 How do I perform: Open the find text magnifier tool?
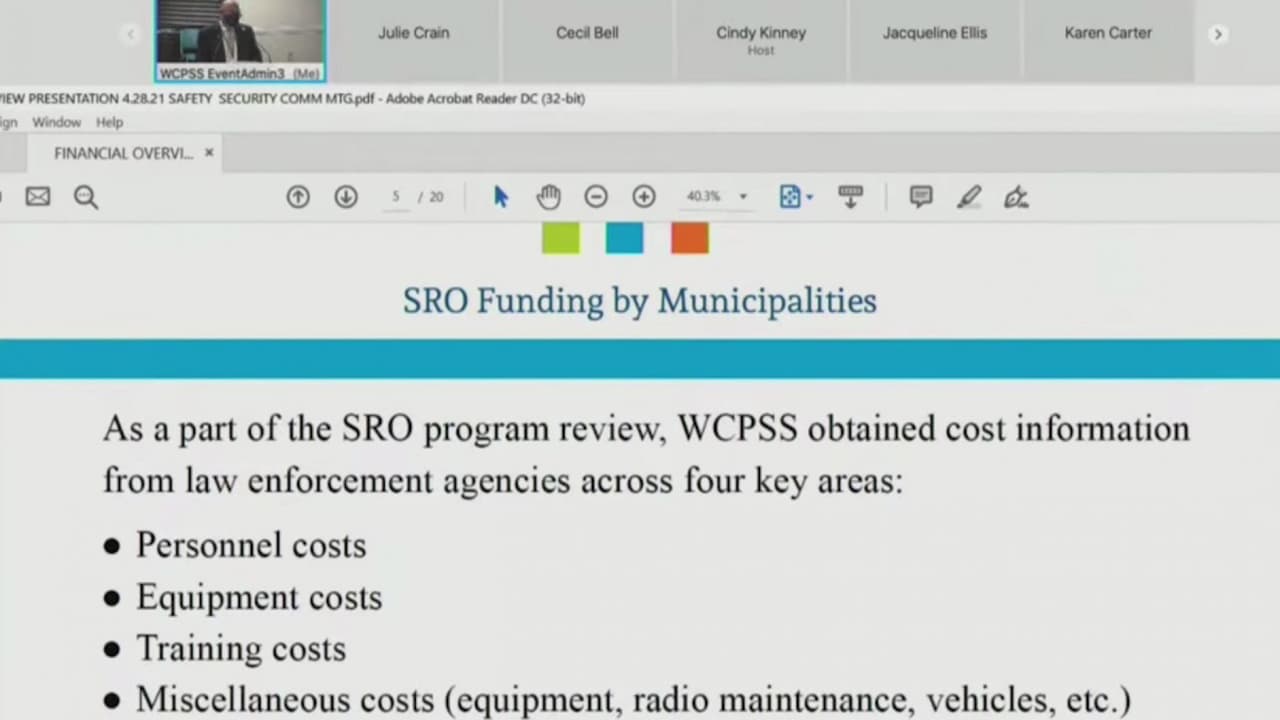[x=86, y=197]
